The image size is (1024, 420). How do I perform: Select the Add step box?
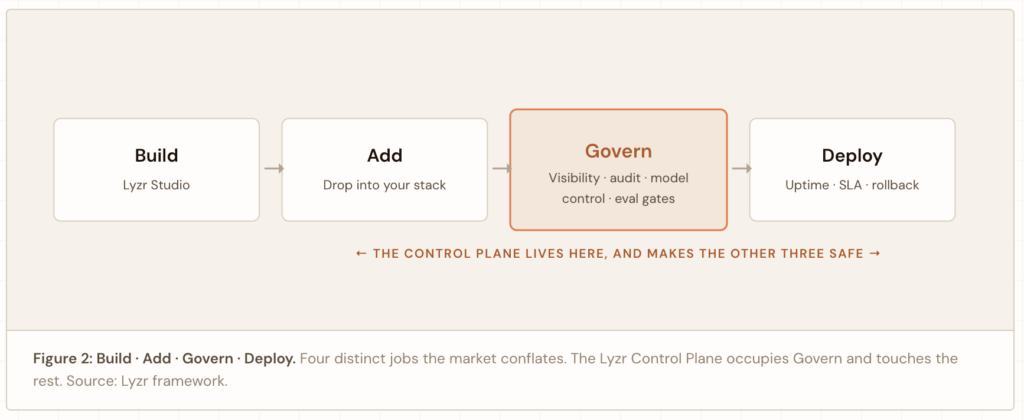385,170
